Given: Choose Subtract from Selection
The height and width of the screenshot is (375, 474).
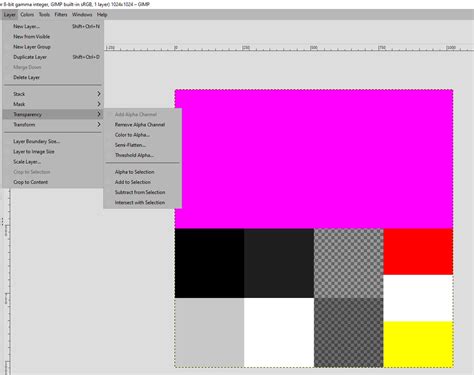Looking at the screenshot, I should pyautogui.click(x=143, y=192).
